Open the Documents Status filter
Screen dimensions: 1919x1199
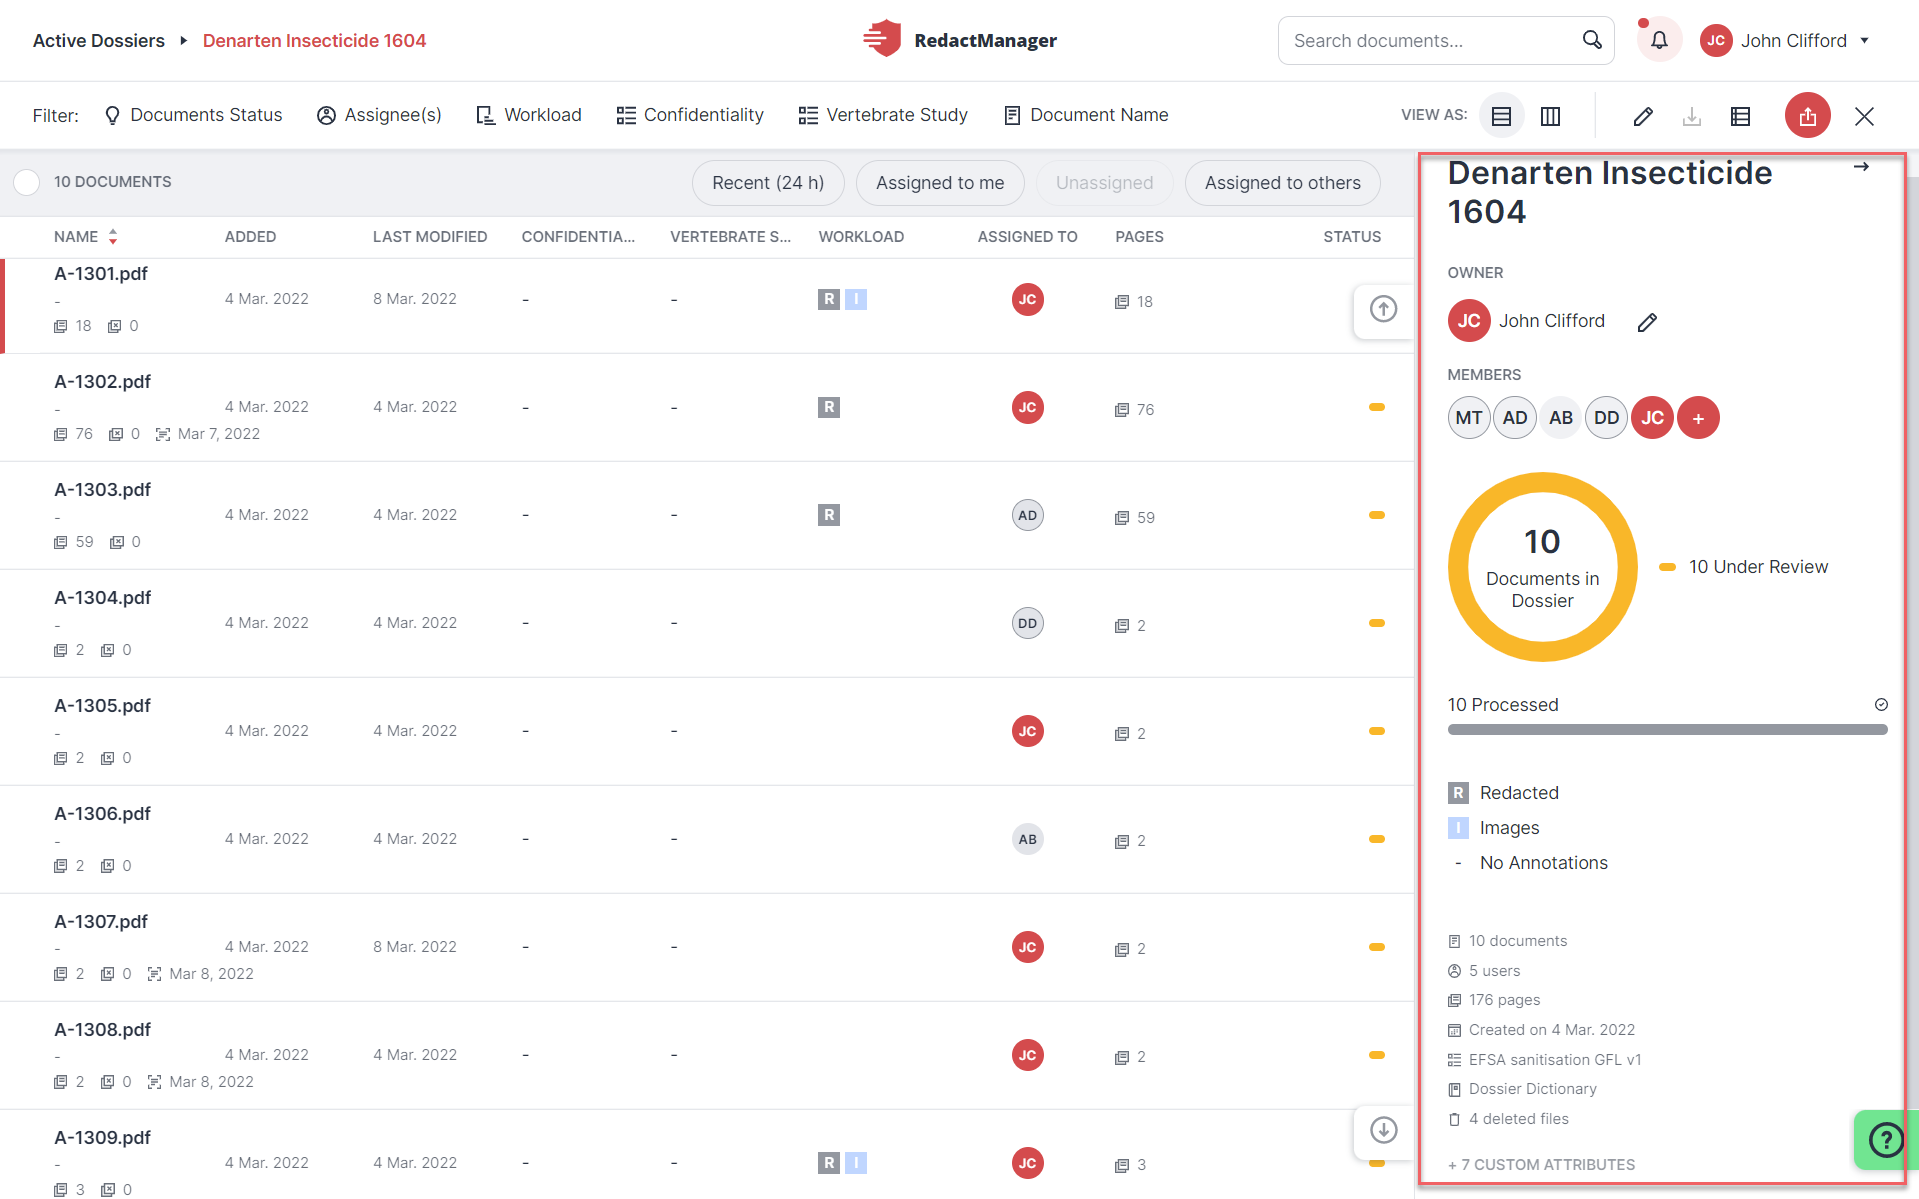[194, 115]
